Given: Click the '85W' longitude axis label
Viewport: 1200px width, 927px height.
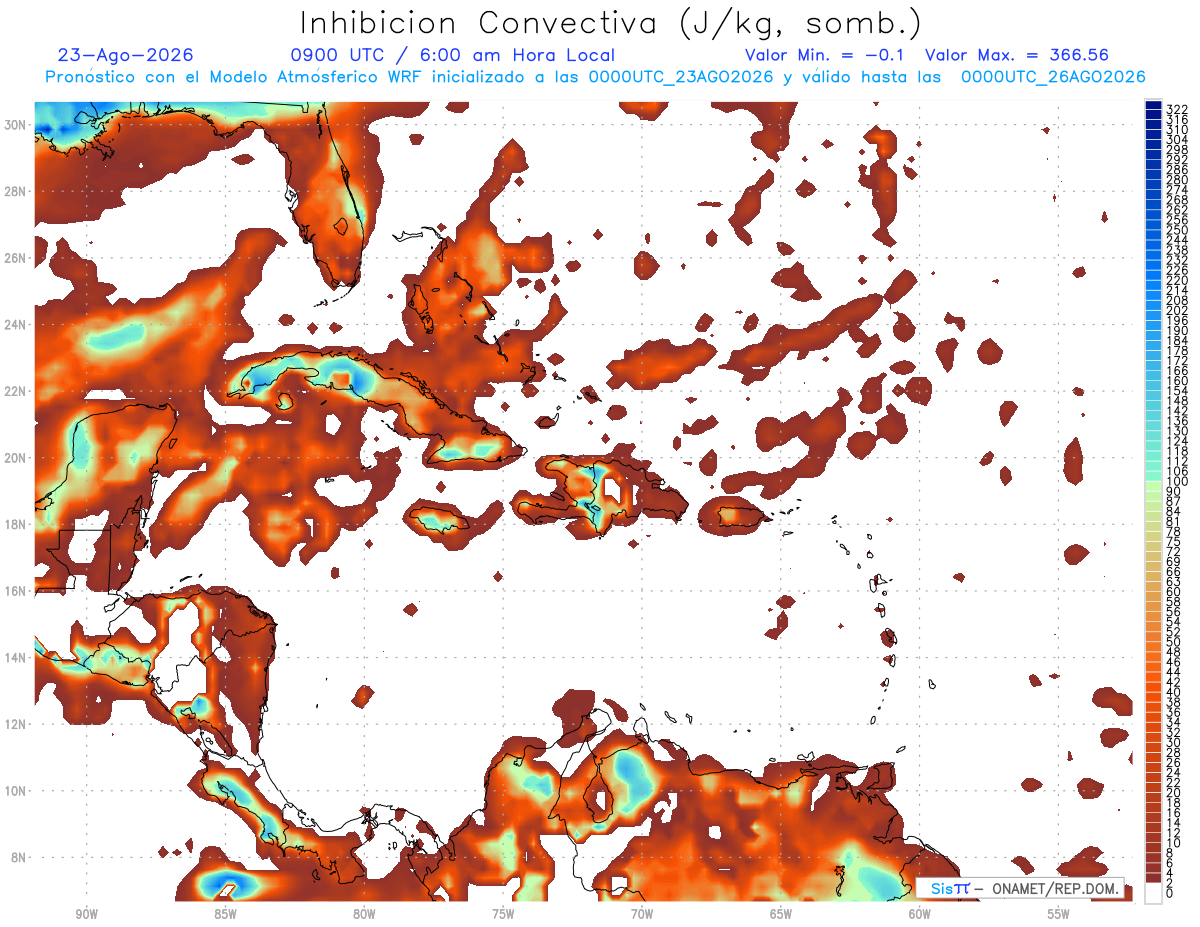Looking at the screenshot, I should [x=225, y=914].
